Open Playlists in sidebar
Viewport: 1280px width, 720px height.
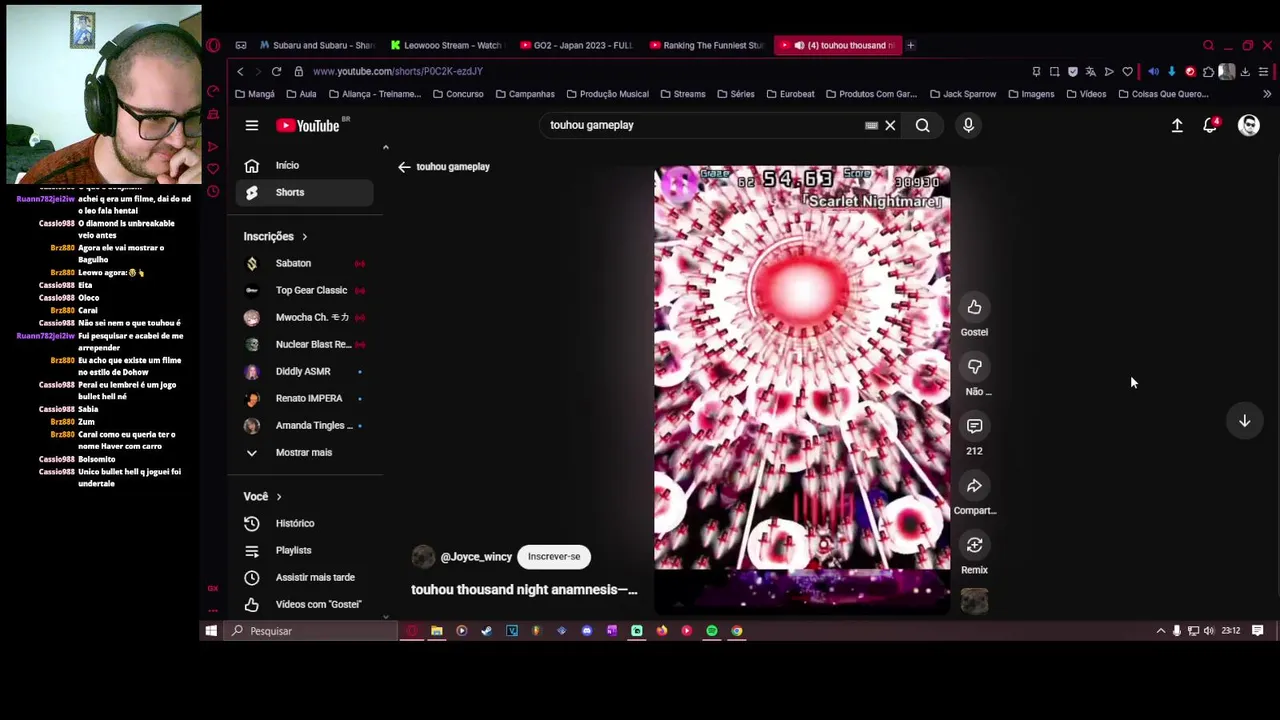[304, 550]
